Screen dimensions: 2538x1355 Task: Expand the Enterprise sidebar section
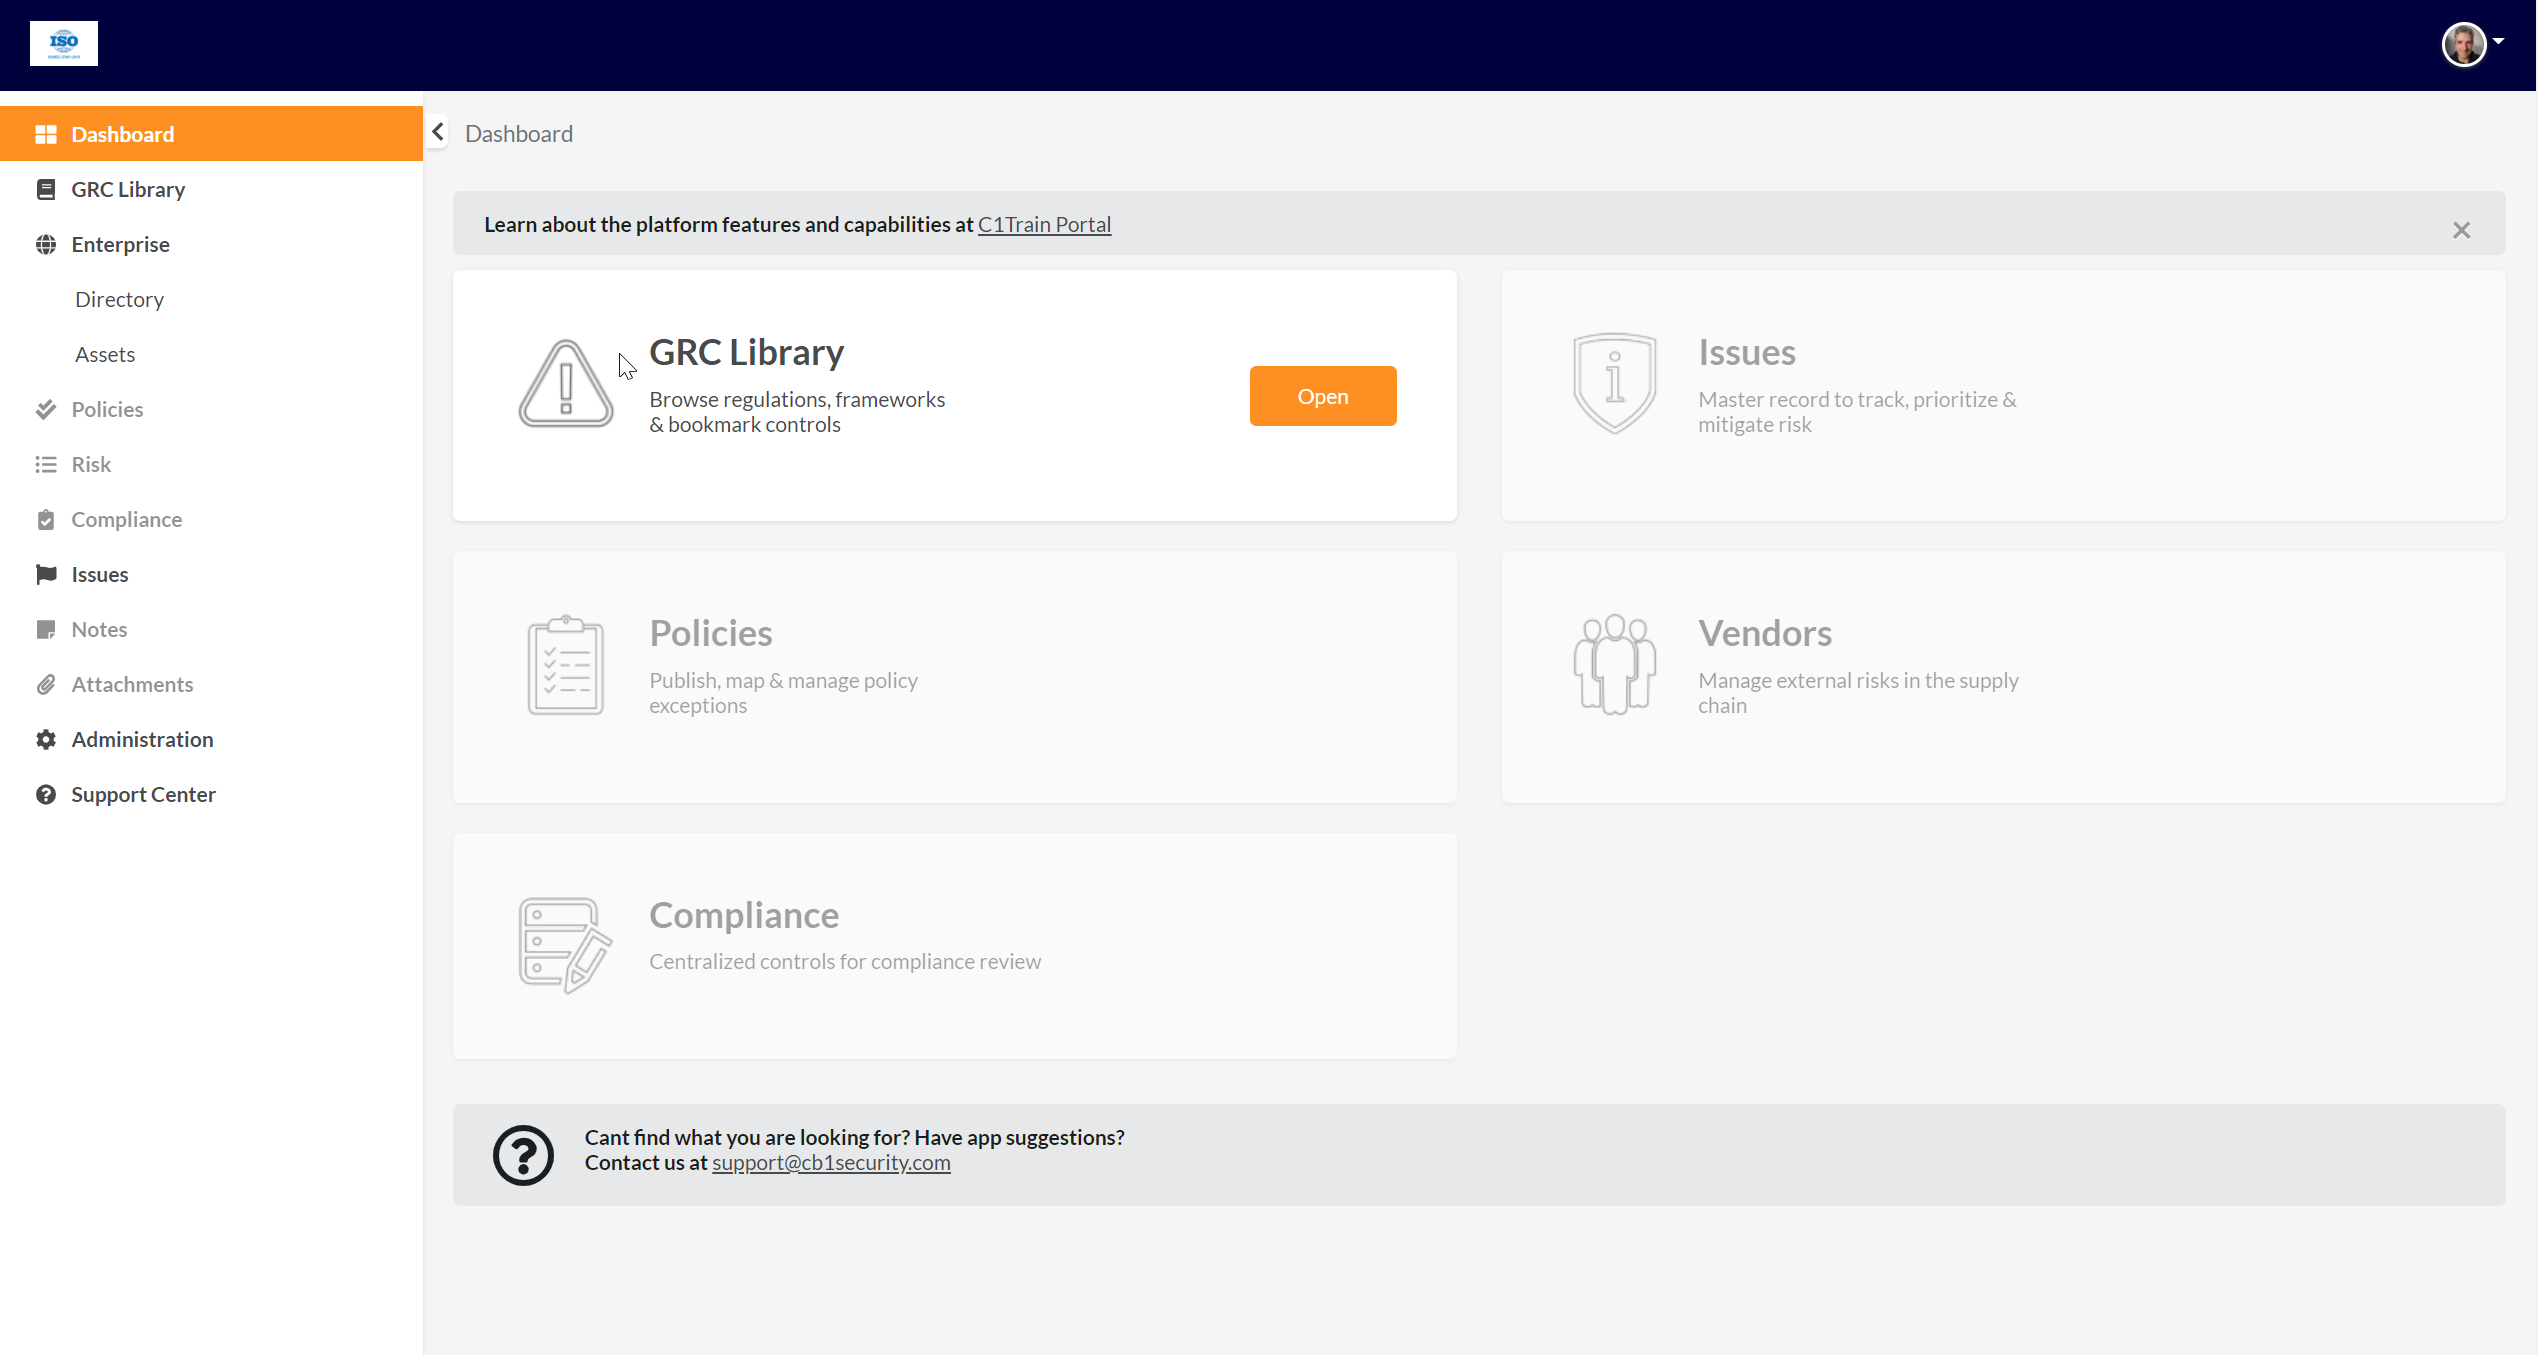click(120, 244)
